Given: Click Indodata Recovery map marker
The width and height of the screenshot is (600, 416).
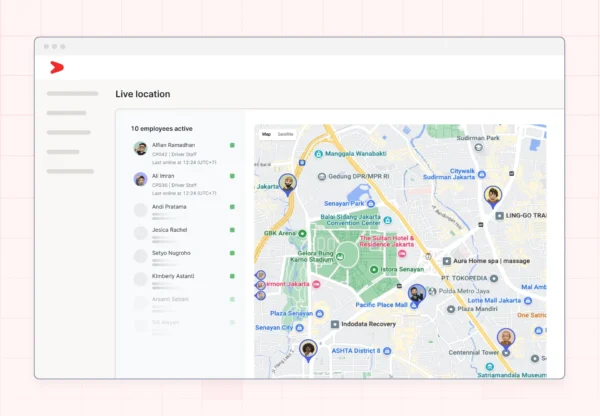Looking at the screenshot, I should [x=335, y=324].
